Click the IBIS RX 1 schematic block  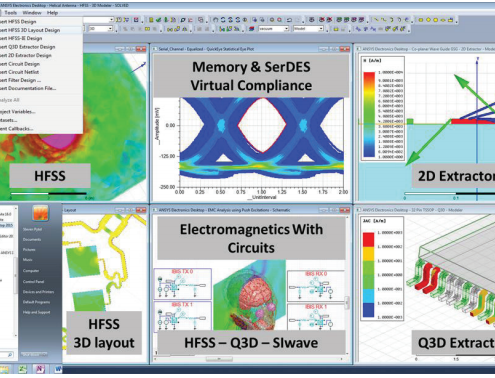tap(316, 317)
